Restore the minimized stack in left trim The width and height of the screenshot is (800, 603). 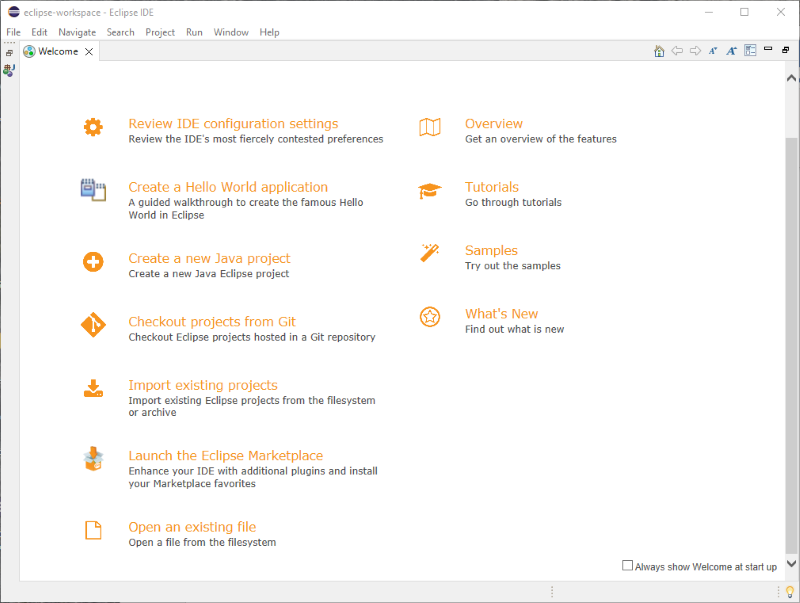click(9, 53)
